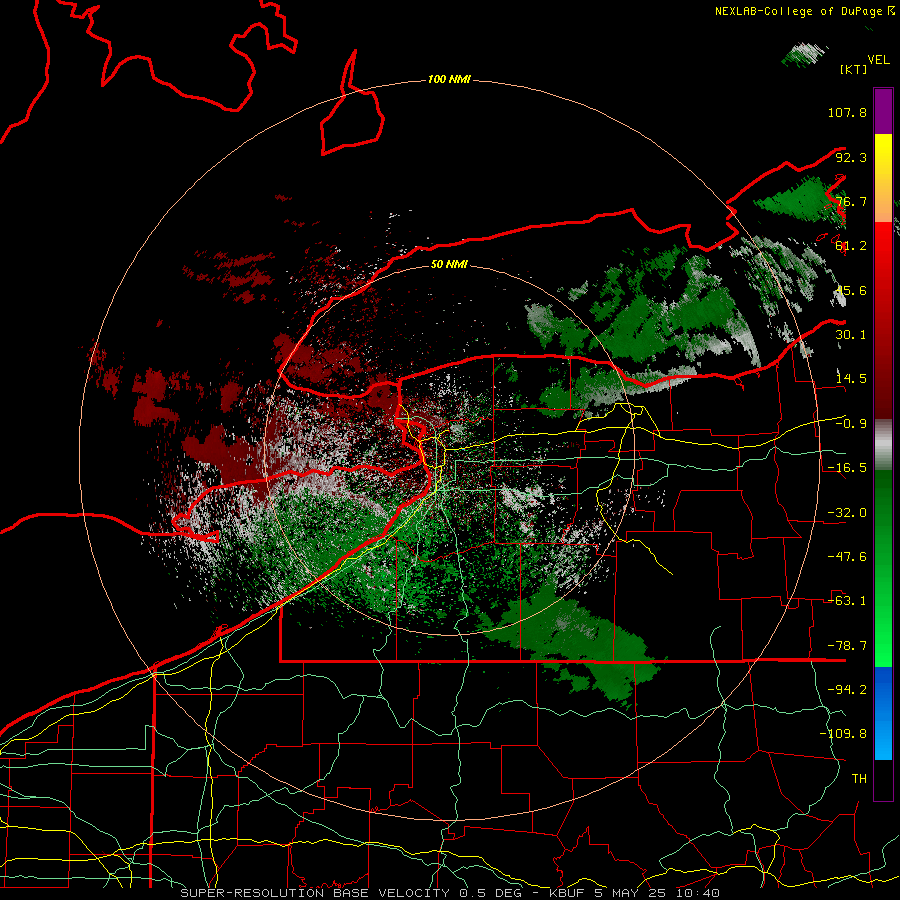
Task: Click the -0.9 velocity scale value
Action: click(851, 424)
